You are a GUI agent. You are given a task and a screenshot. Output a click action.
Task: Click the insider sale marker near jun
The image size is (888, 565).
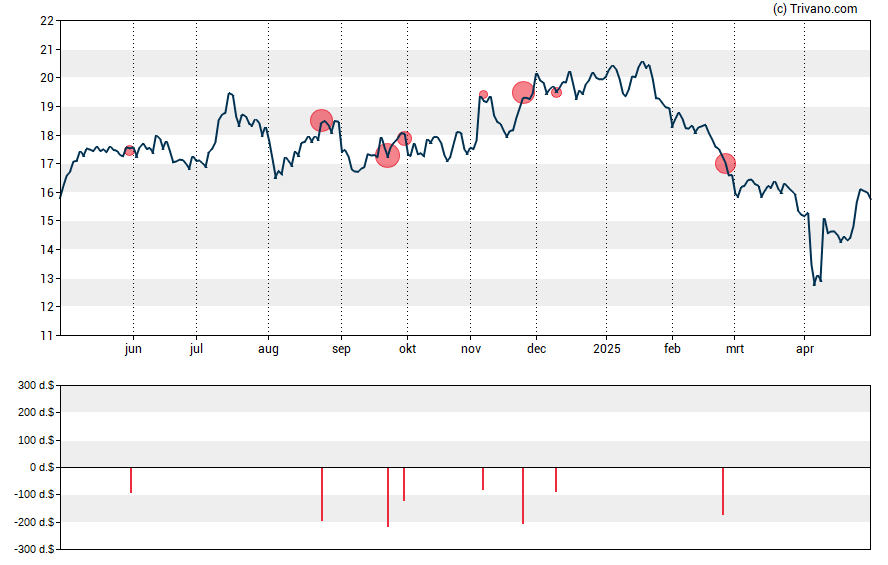pyautogui.click(x=130, y=151)
